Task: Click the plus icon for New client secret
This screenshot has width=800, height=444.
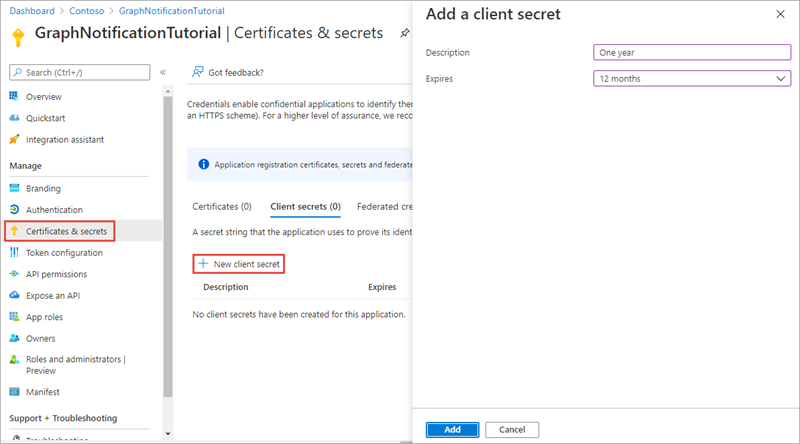Action: [203, 263]
